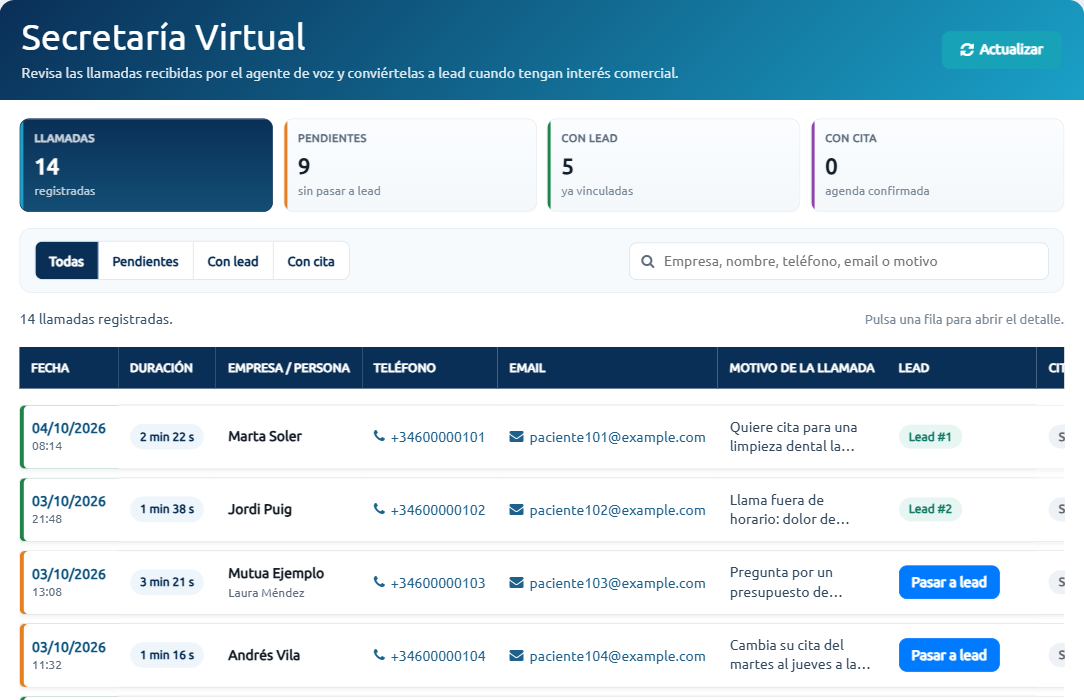Click the 2 min 22 s duration badge
Image resolution: width=1084 pixels, height=700 pixels.
pyautogui.click(x=167, y=437)
